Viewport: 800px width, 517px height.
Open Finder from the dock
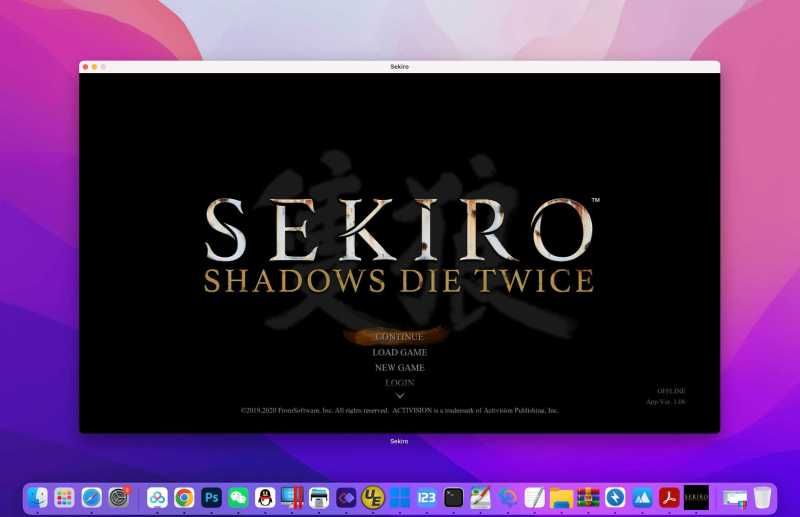pos(38,498)
